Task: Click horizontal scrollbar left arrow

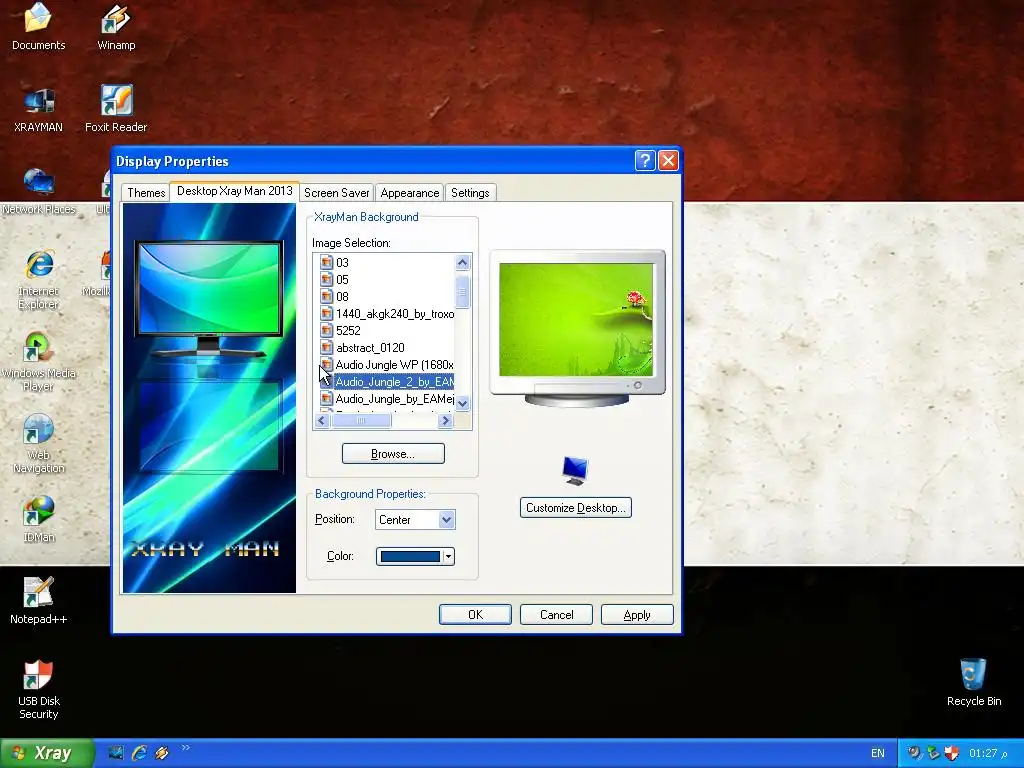Action: pos(321,421)
